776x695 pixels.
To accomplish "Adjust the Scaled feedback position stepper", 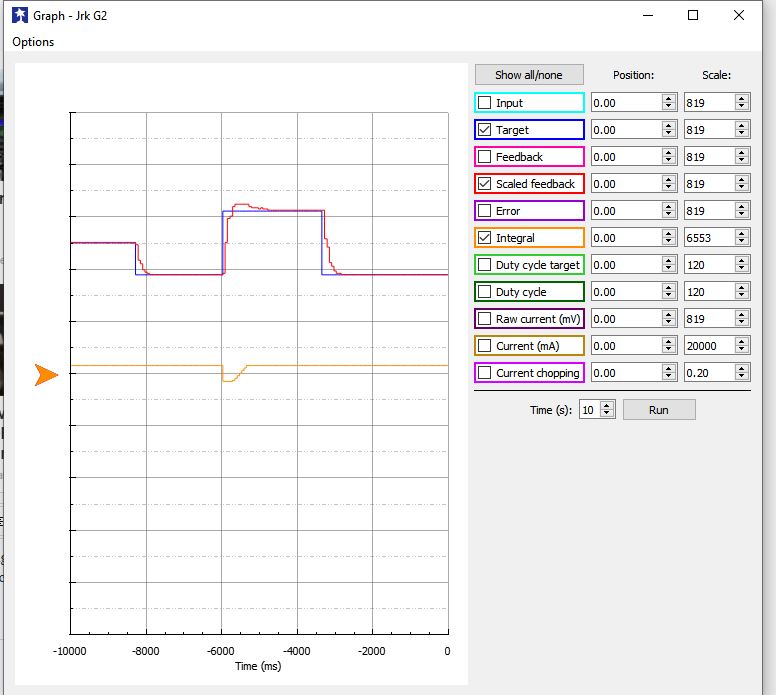I will tap(669, 184).
